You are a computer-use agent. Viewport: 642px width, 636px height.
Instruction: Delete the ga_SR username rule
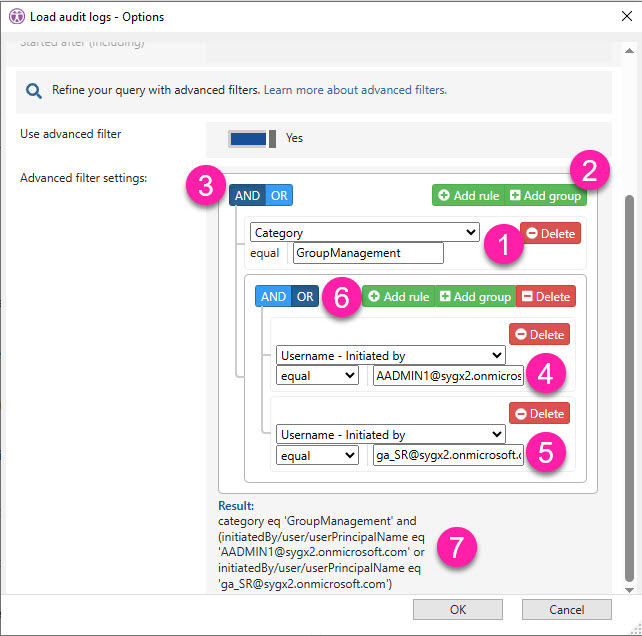[539, 413]
